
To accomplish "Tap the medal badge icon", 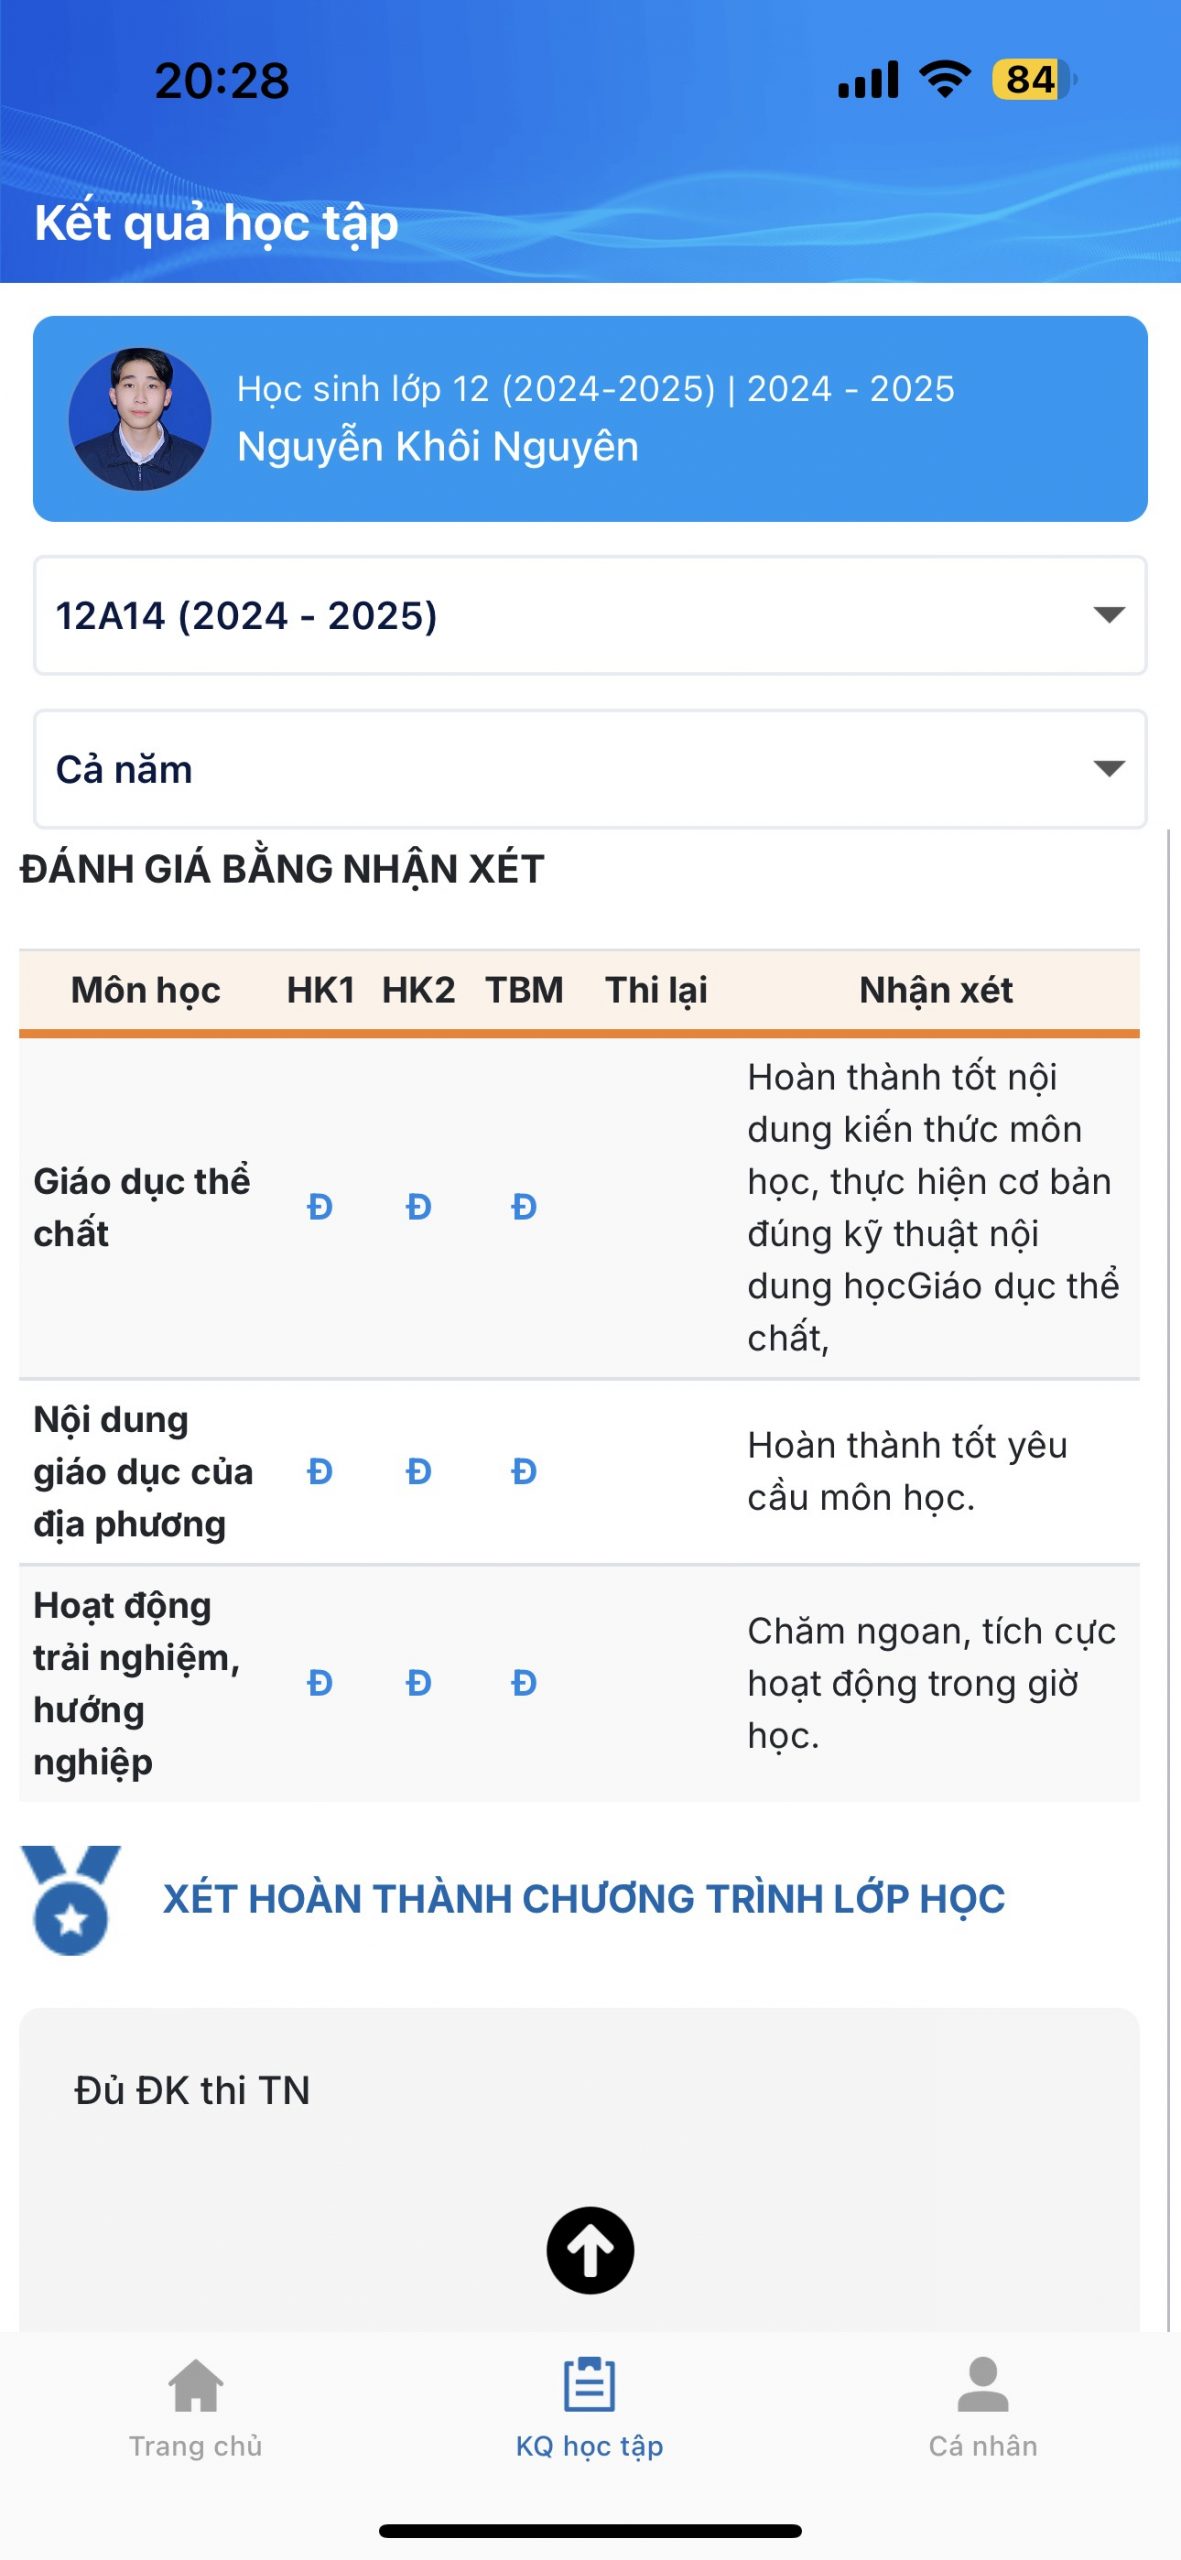I will 71,1899.
